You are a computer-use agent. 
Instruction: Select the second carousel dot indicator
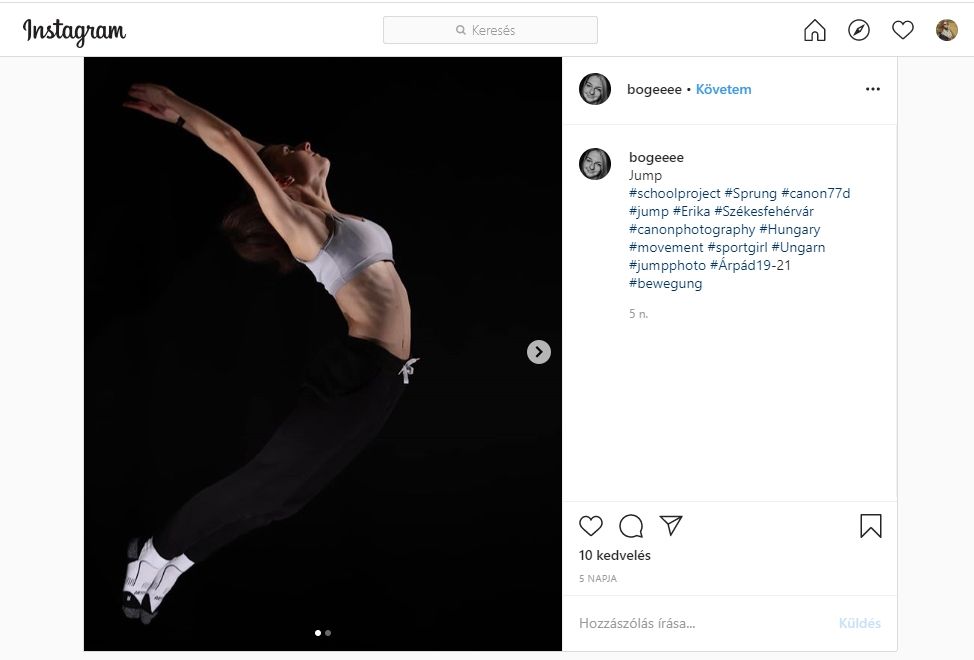tap(328, 633)
